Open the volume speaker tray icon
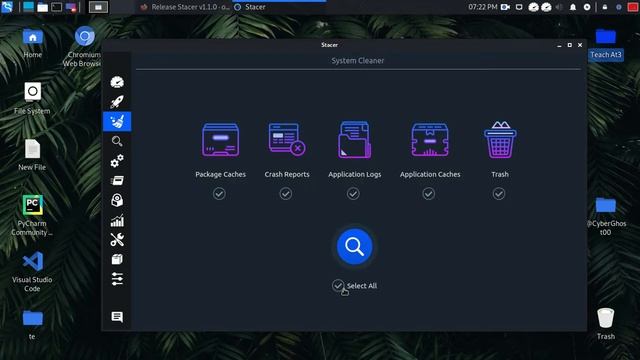This screenshot has height=360, width=640. [559, 7]
